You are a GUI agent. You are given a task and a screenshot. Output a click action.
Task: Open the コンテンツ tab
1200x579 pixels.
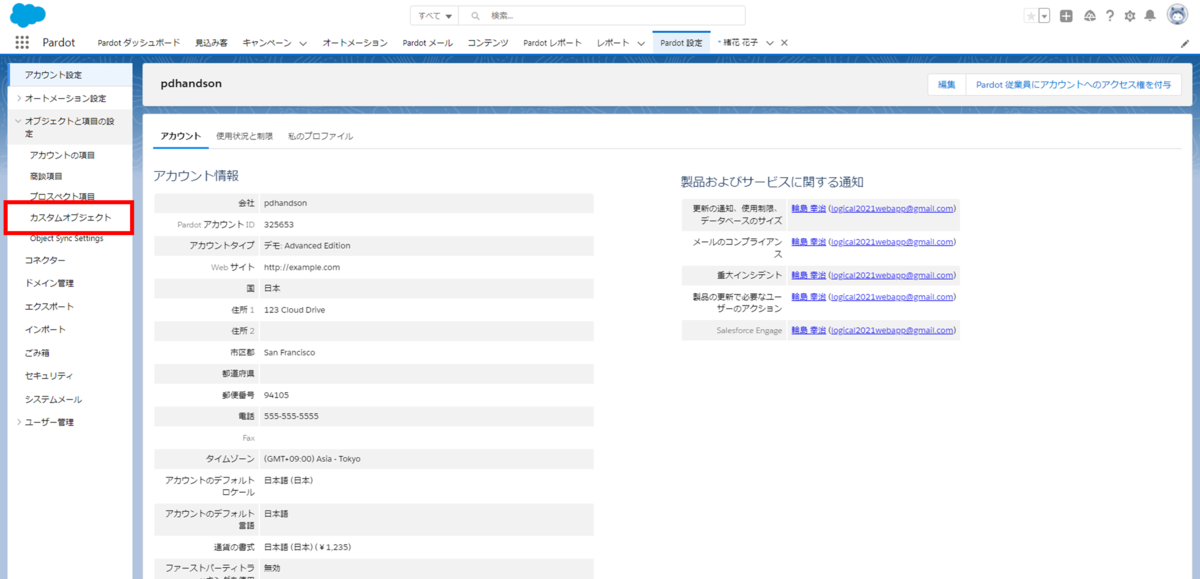click(x=488, y=43)
